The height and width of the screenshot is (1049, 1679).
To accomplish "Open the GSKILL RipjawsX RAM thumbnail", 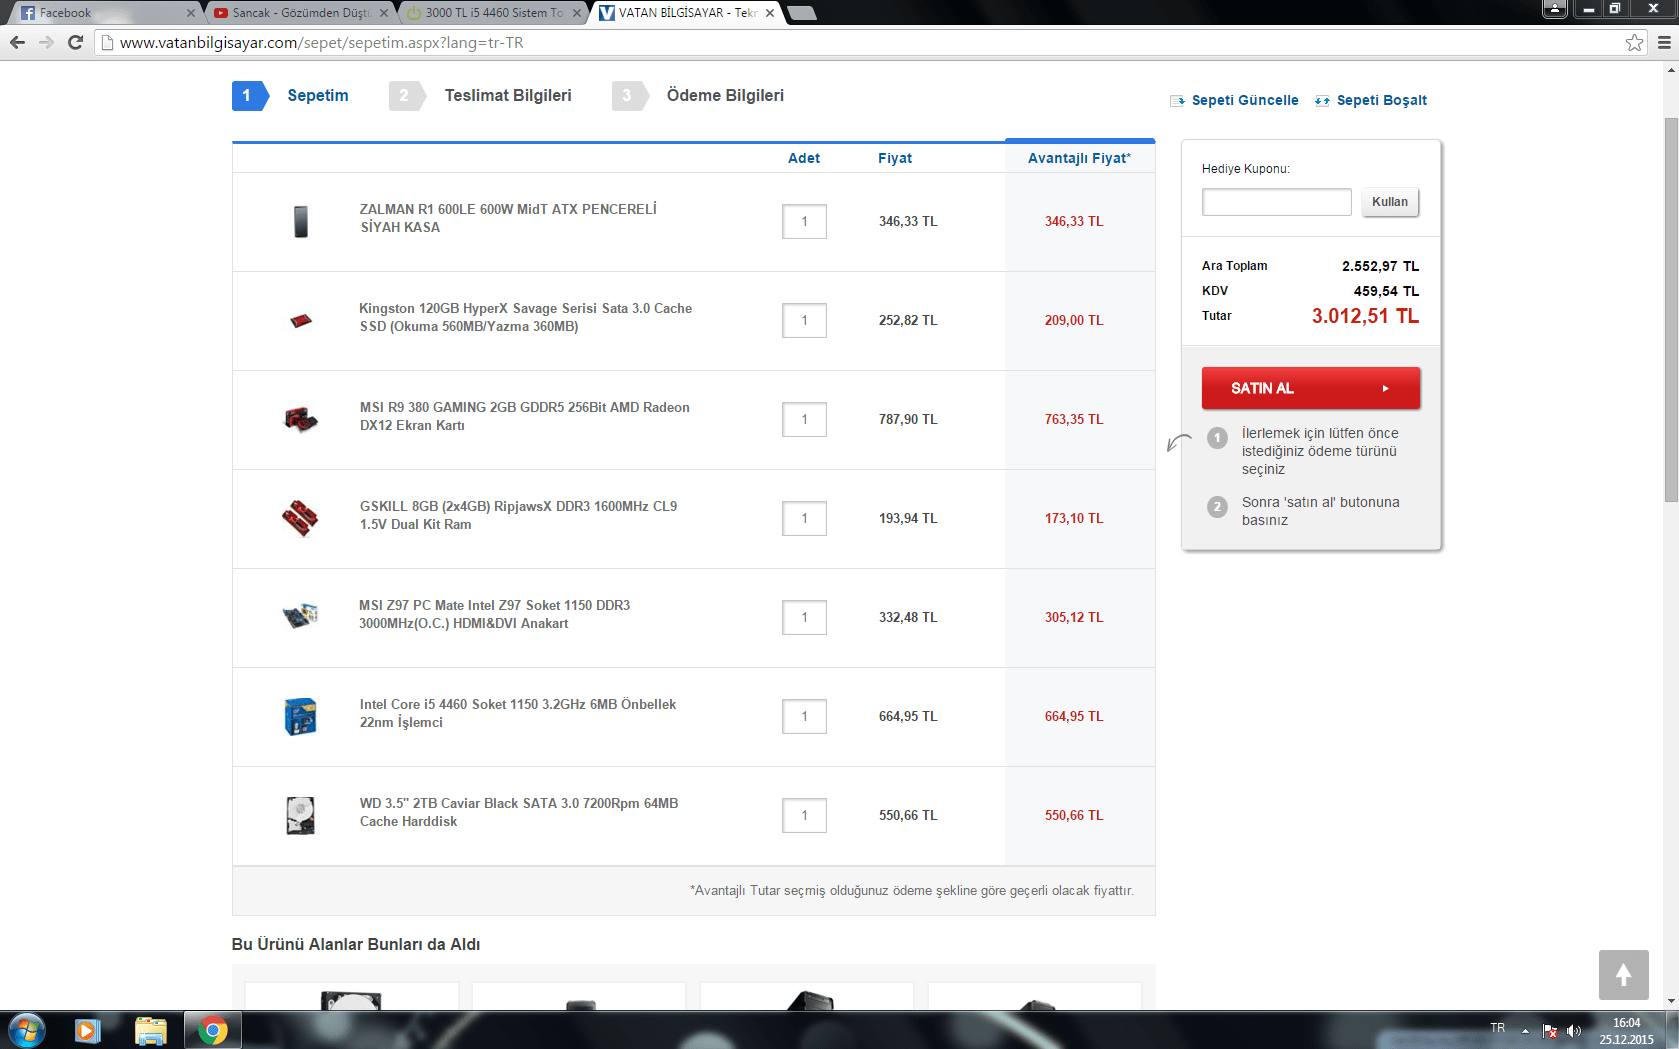I will [x=300, y=518].
